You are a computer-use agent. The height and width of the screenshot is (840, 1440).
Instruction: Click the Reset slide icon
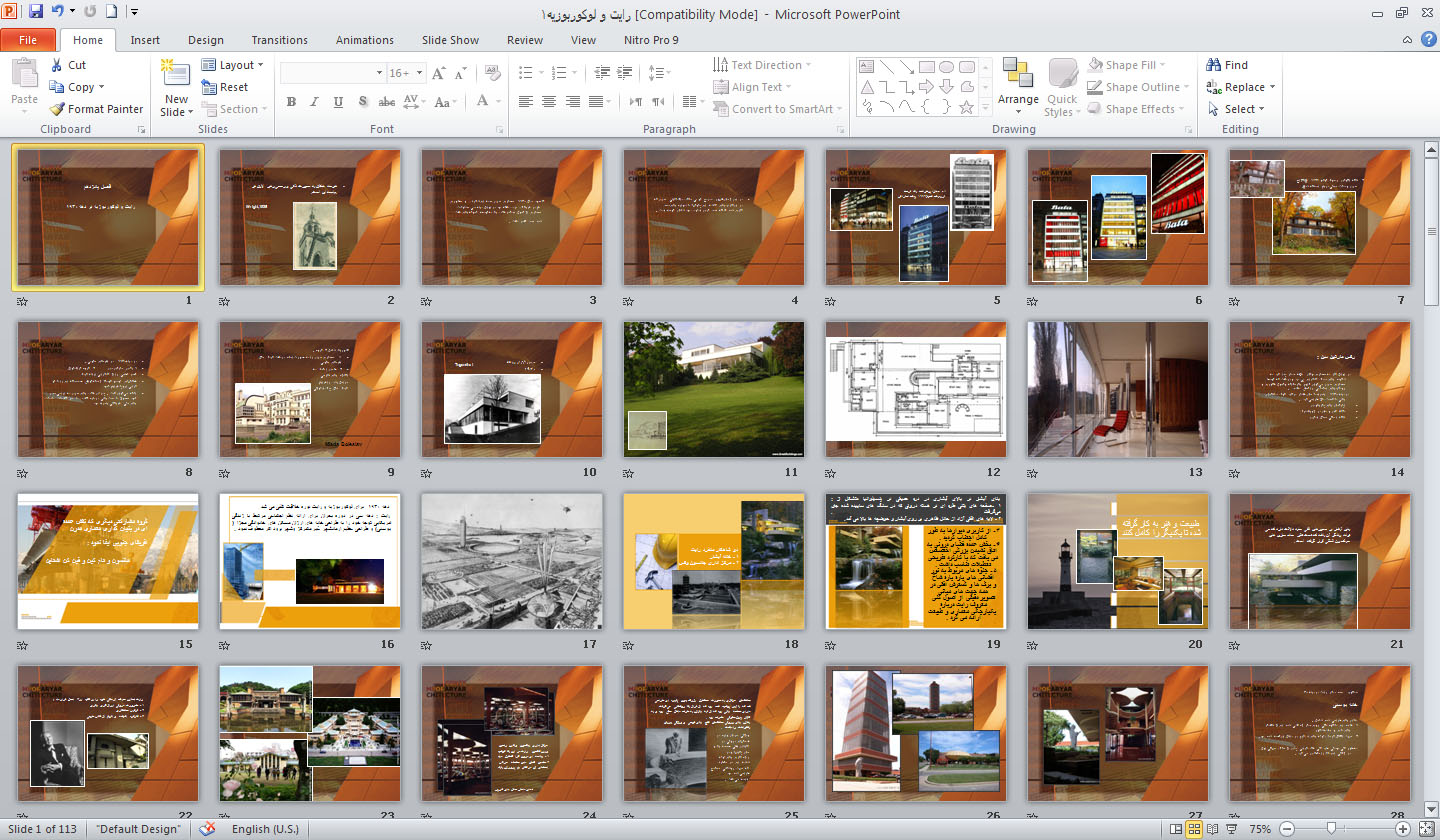coord(209,87)
